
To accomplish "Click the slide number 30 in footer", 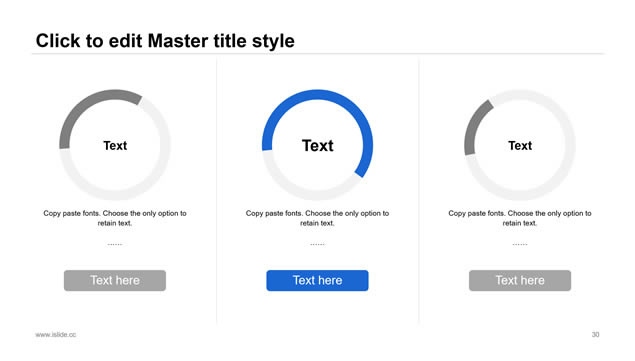I will [x=595, y=335].
